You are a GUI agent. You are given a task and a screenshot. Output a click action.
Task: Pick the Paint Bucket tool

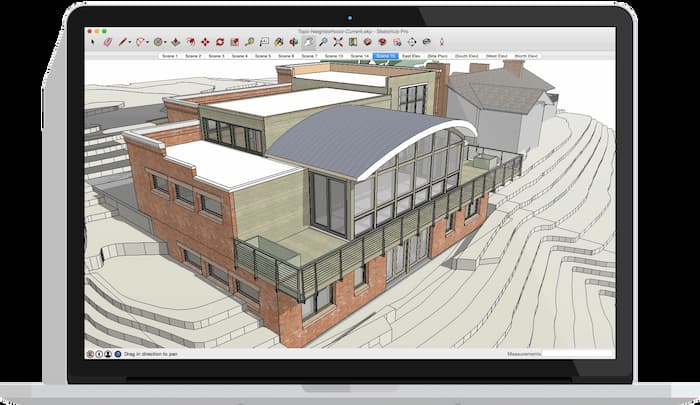[x=279, y=42]
